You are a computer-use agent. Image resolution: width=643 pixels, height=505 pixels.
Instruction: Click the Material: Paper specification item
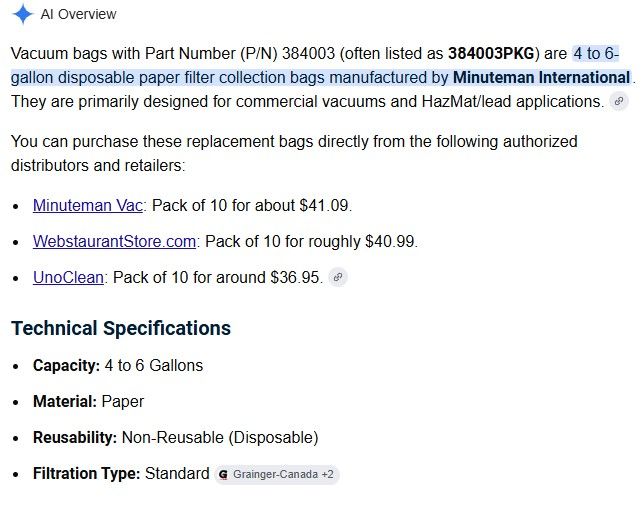coord(88,401)
